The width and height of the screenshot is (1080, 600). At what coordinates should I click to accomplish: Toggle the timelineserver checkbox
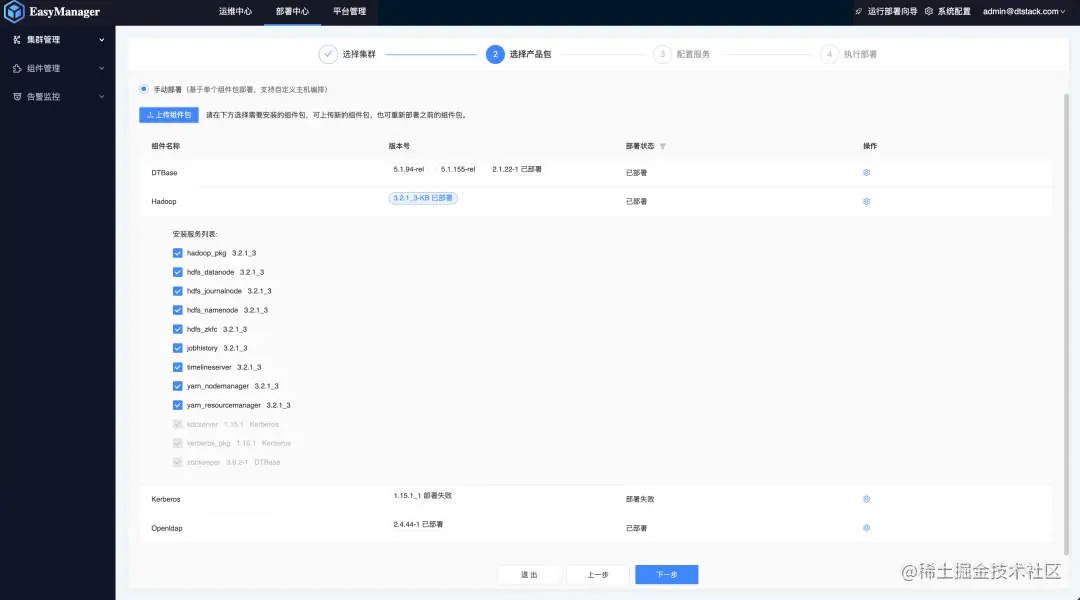pyautogui.click(x=178, y=367)
